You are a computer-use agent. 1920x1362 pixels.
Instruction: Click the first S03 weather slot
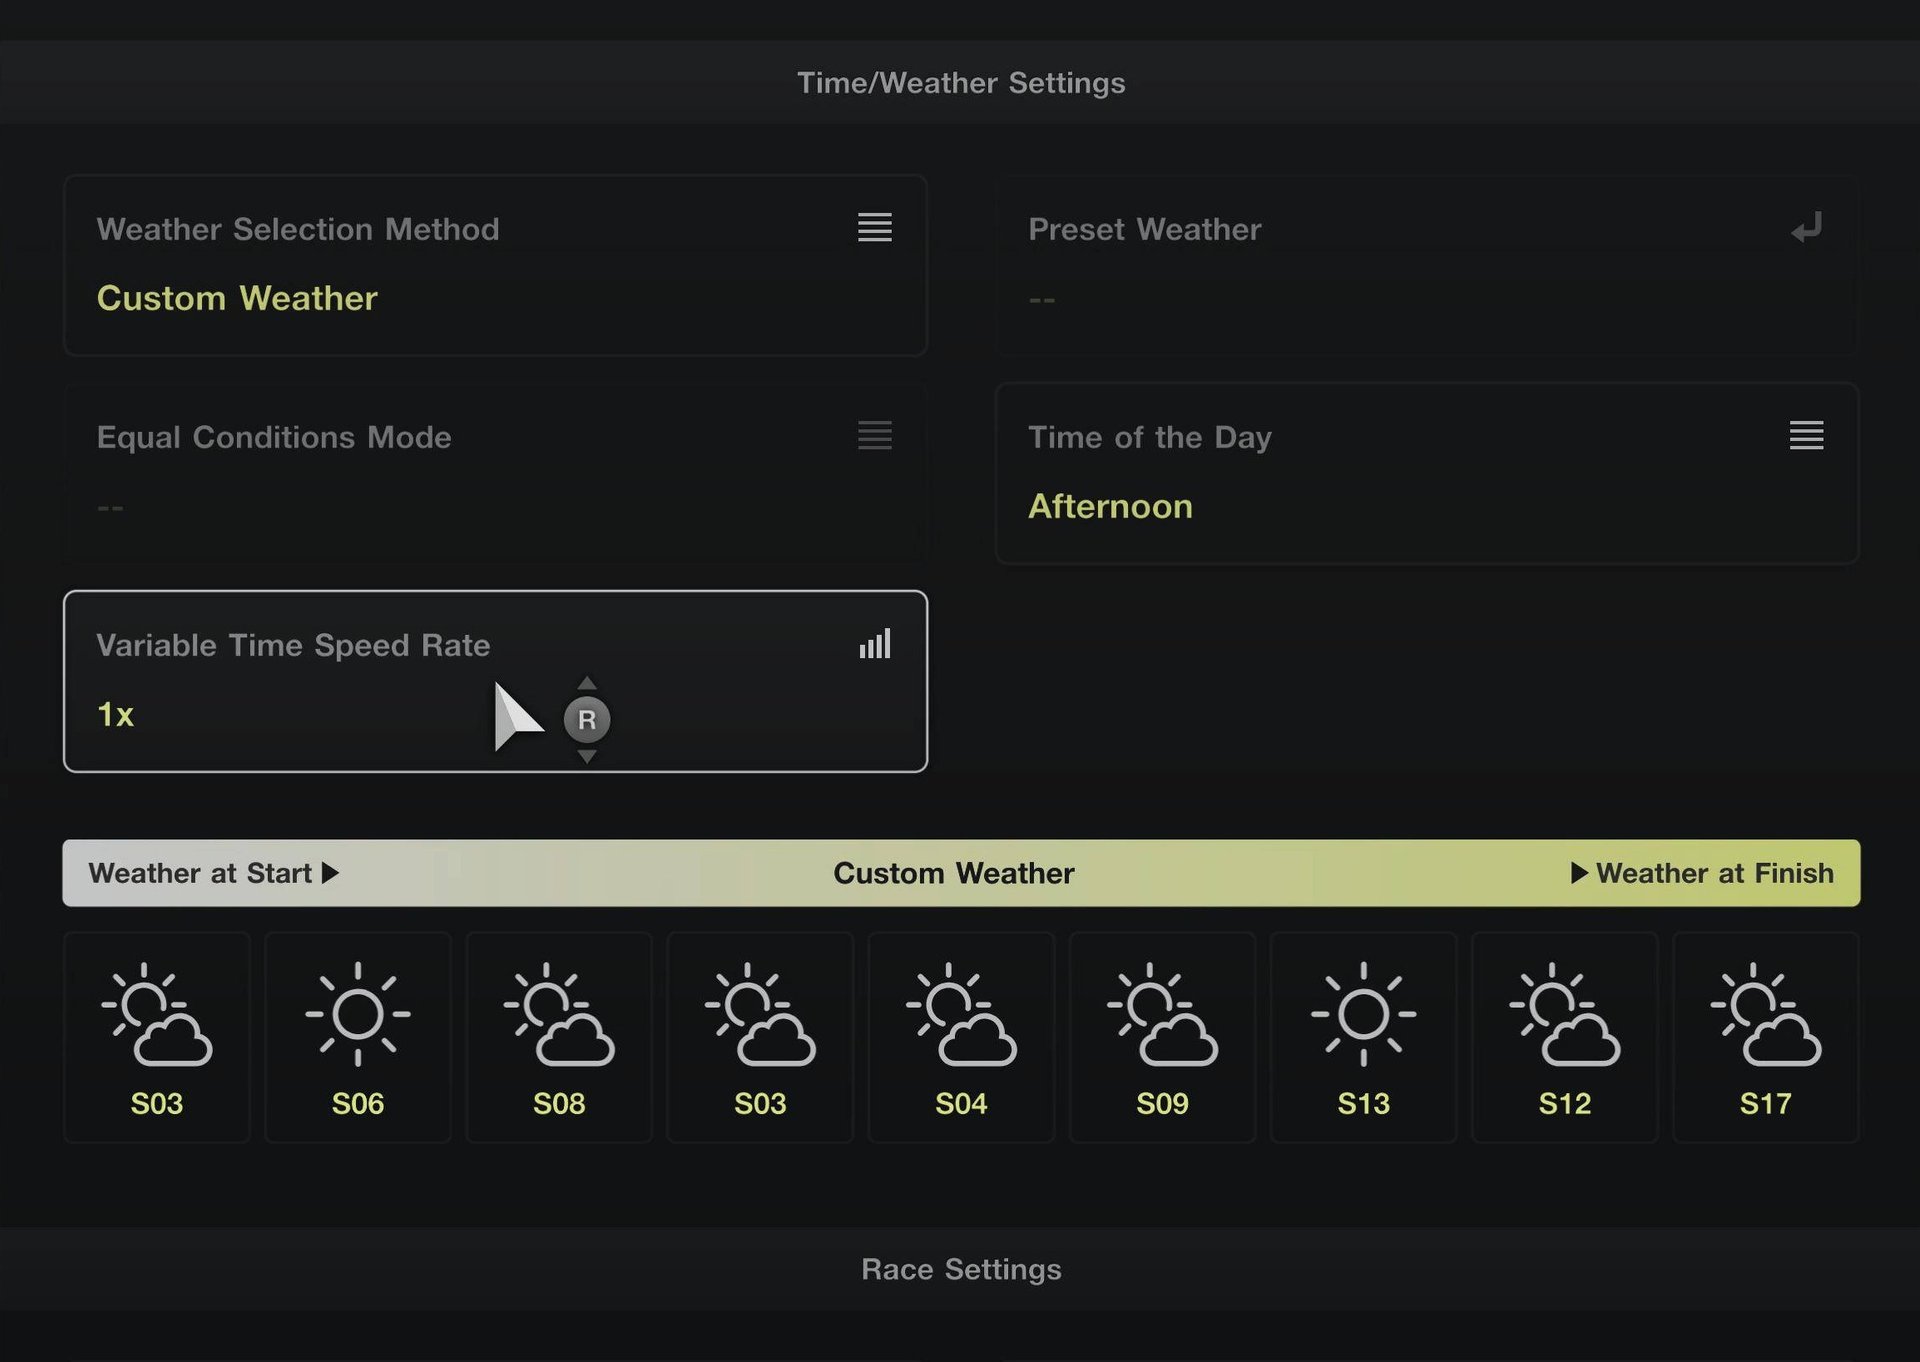(x=157, y=1037)
